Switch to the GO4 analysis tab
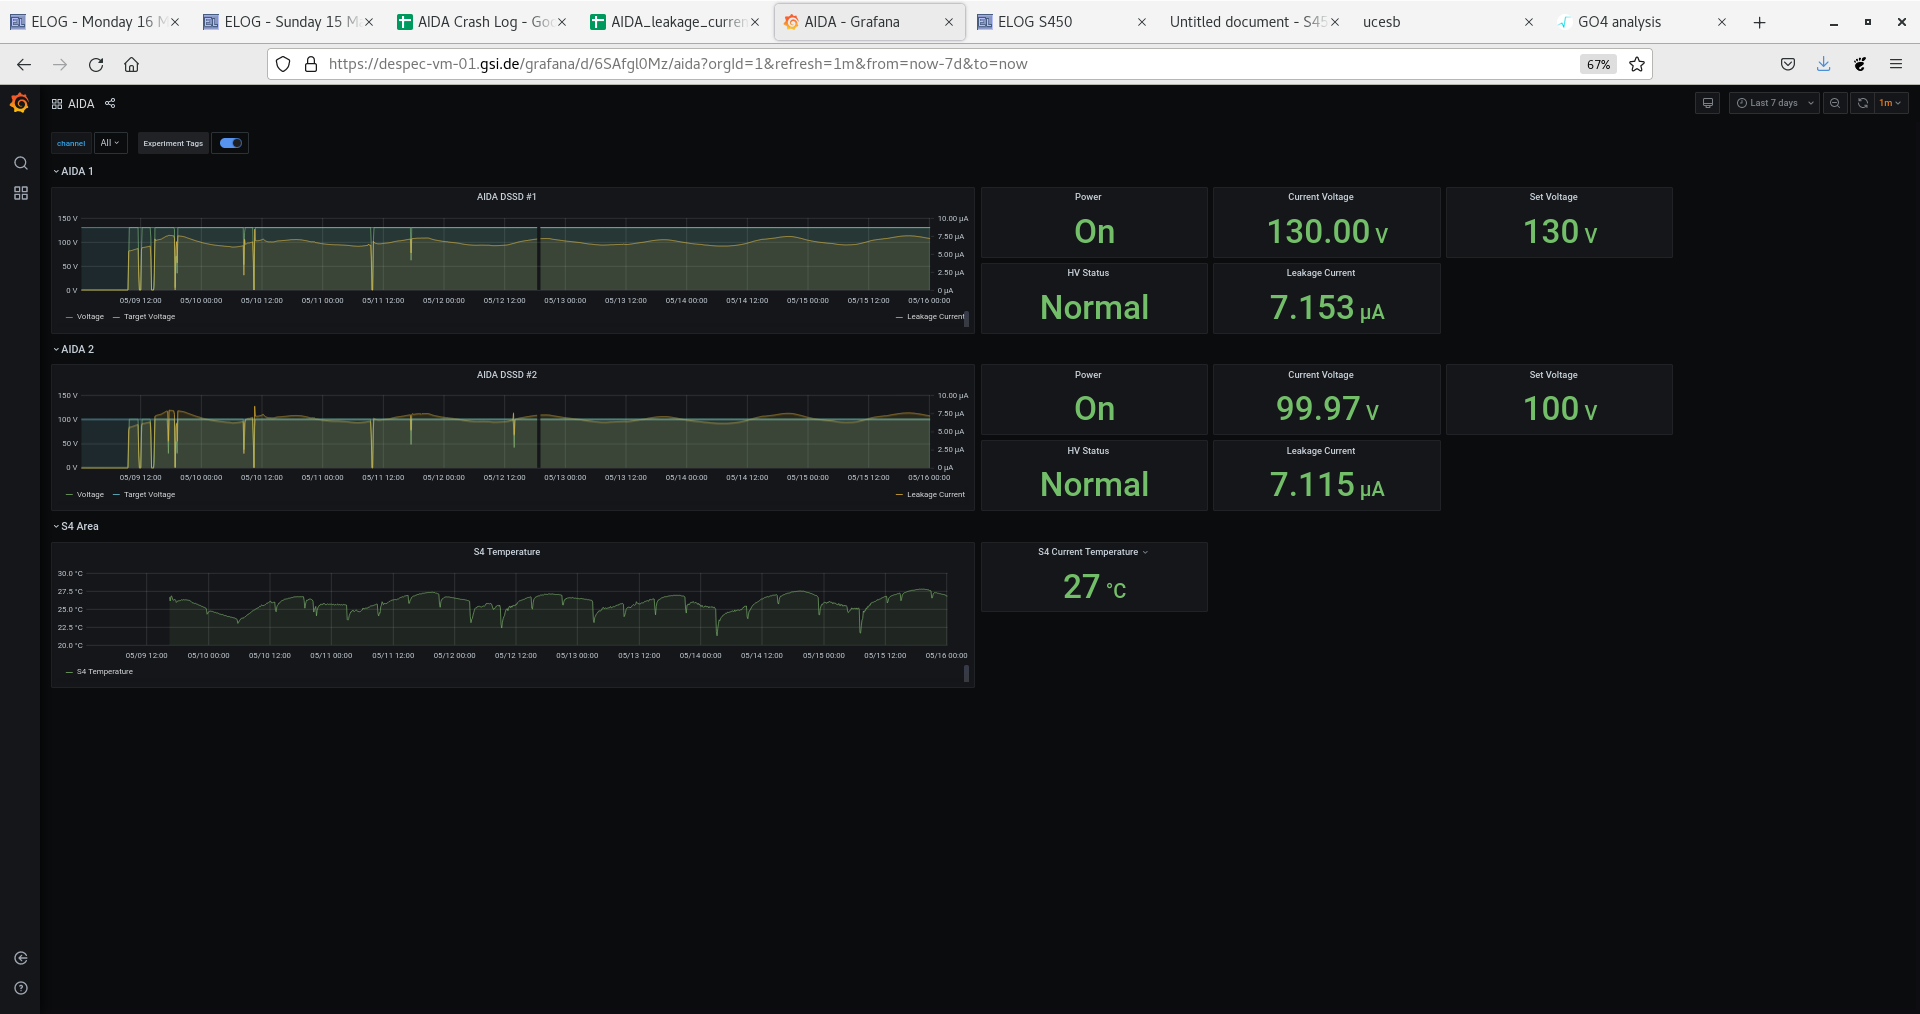Screen dimensions: 1920x1014 tap(1618, 22)
